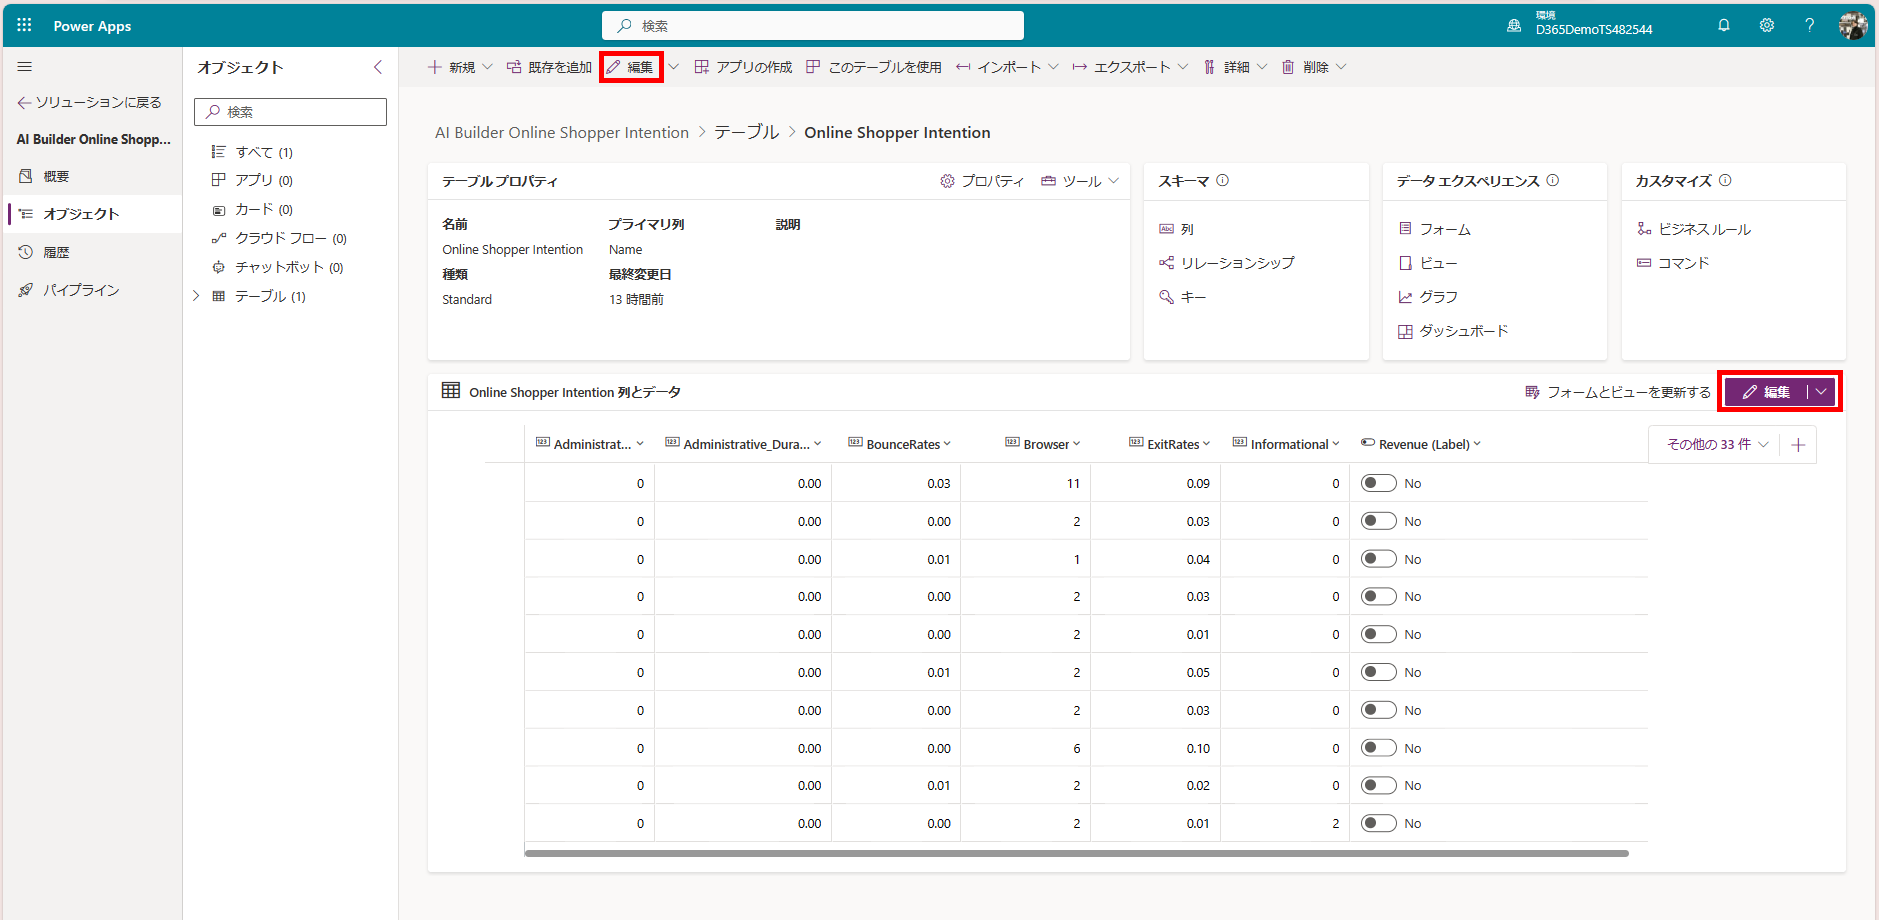
Task: Open the BounceRates column header menu
Action: (x=947, y=444)
